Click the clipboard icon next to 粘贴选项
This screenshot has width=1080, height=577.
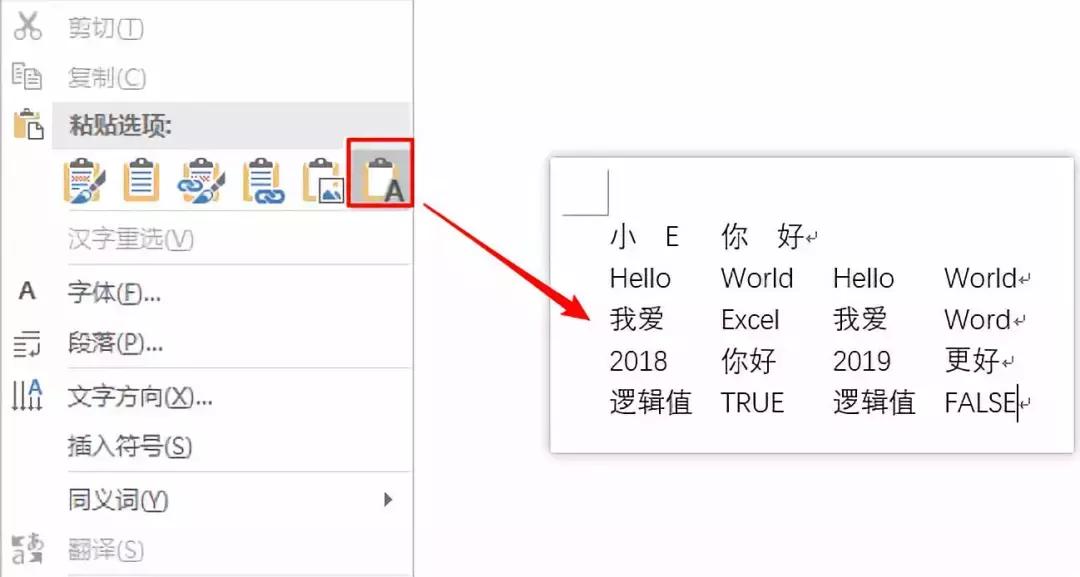point(27,122)
